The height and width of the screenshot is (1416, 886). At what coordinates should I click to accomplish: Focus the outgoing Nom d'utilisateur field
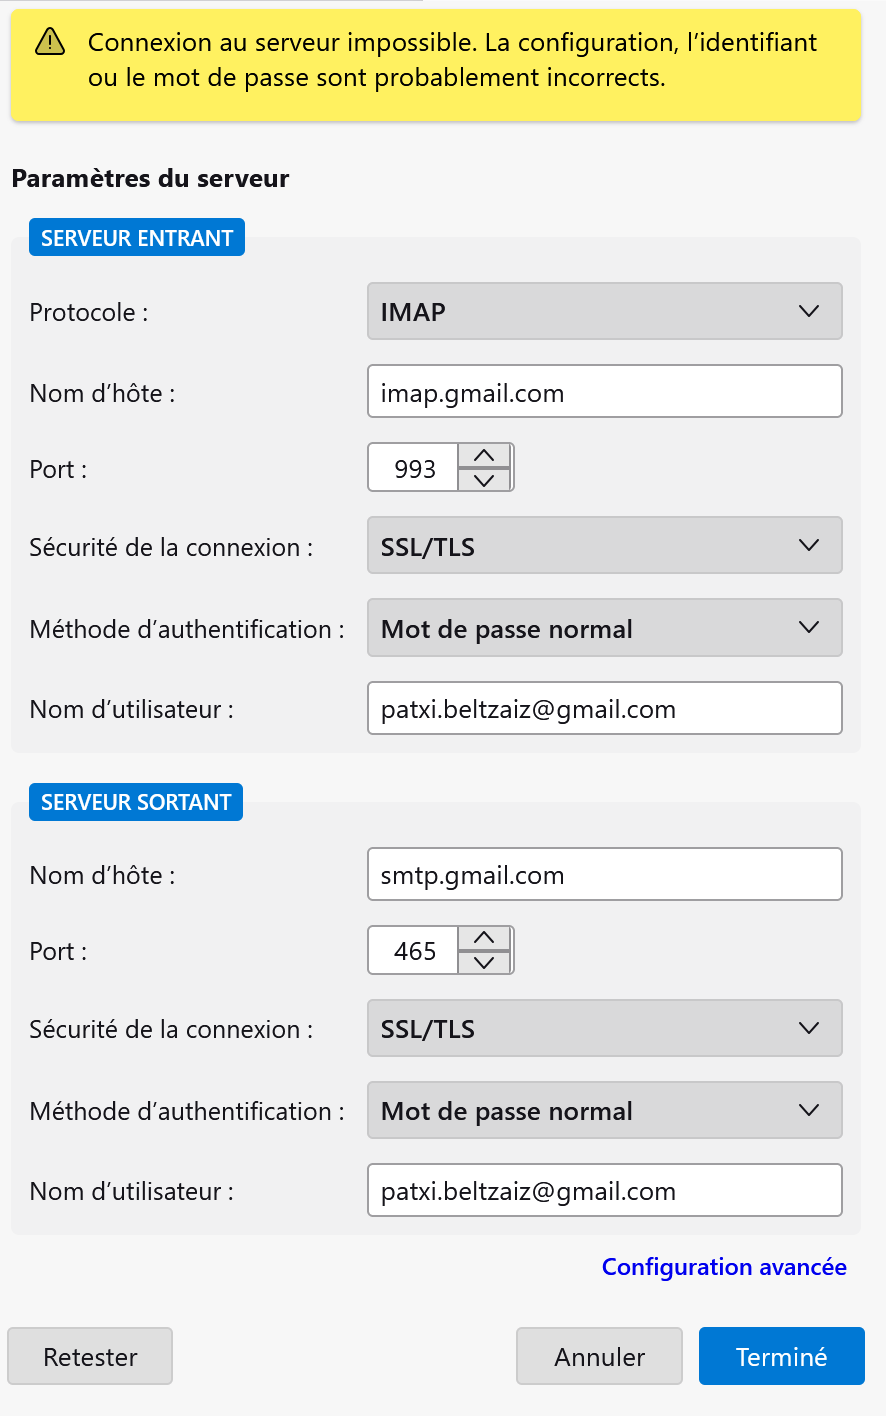click(x=604, y=1190)
